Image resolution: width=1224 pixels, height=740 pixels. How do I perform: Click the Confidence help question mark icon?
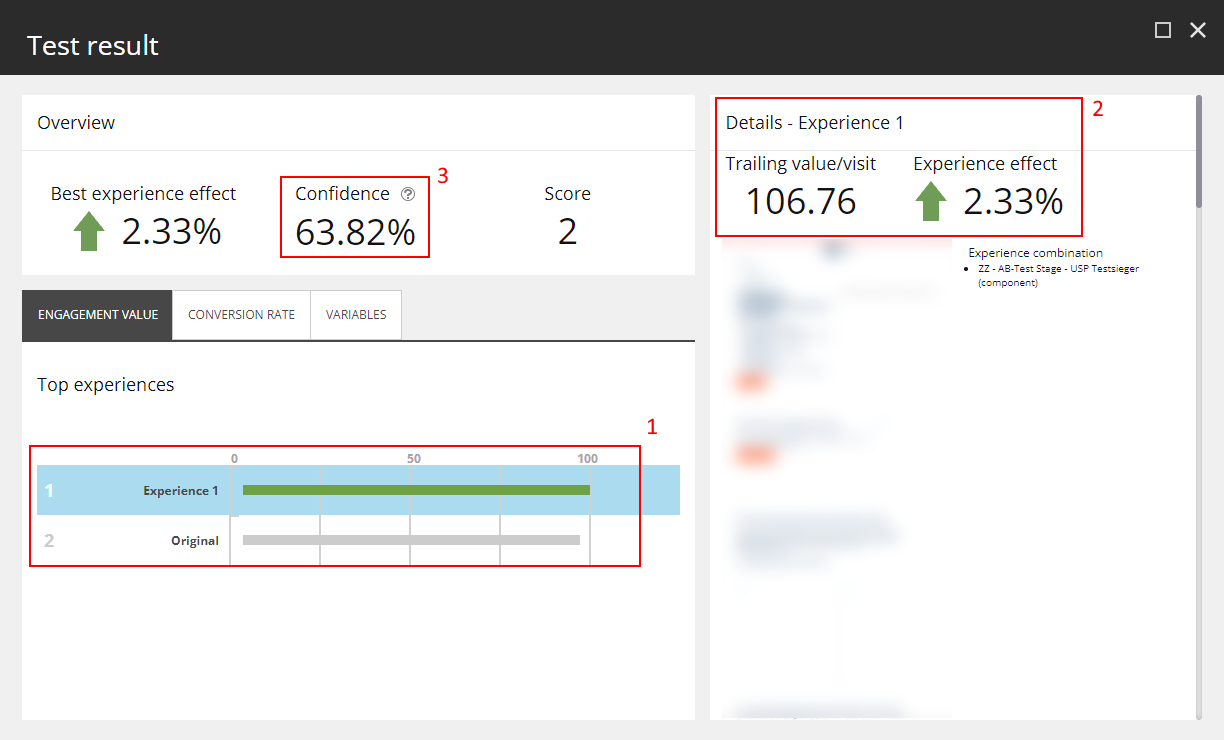(407, 195)
